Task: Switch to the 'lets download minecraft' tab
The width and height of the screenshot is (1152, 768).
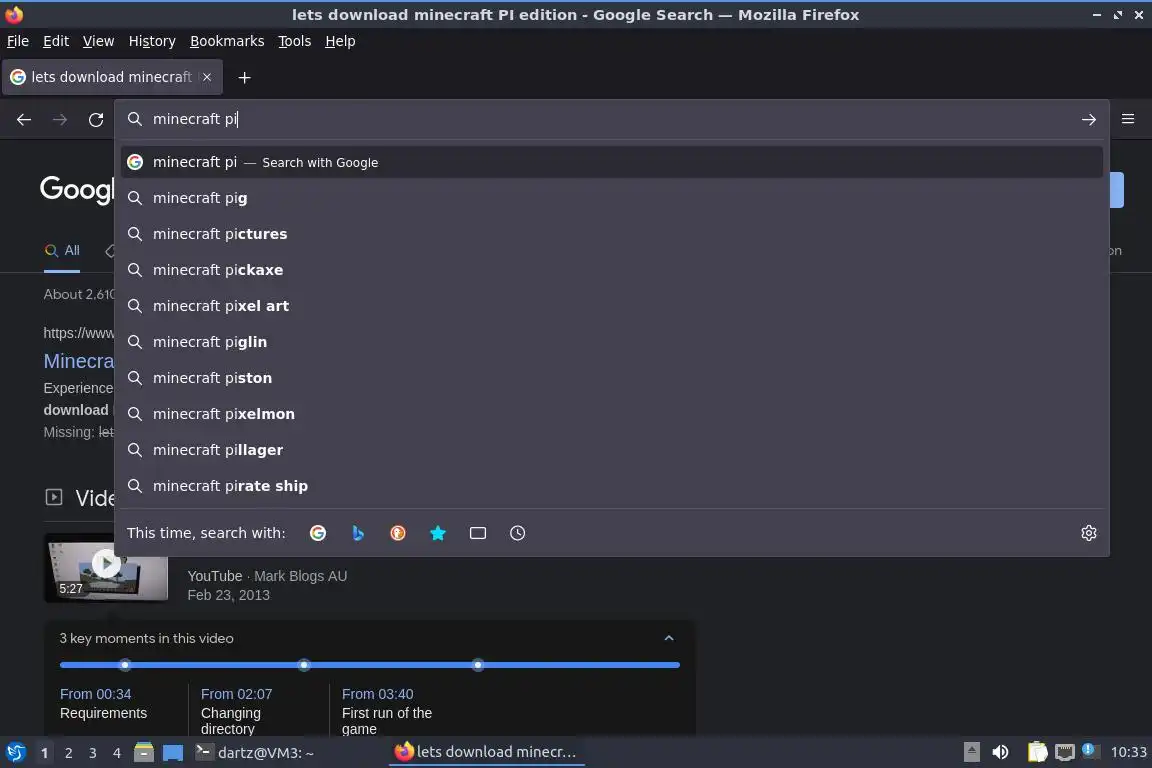Action: (x=112, y=76)
